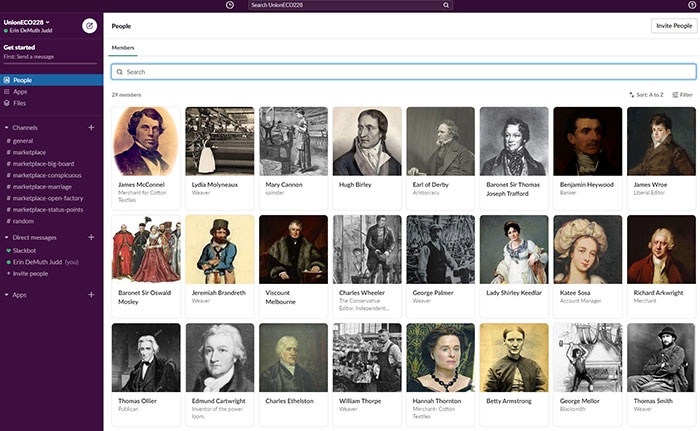Open Betty Armstrong's profile card
Viewport: 700px width, 431px height.
(514, 374)
